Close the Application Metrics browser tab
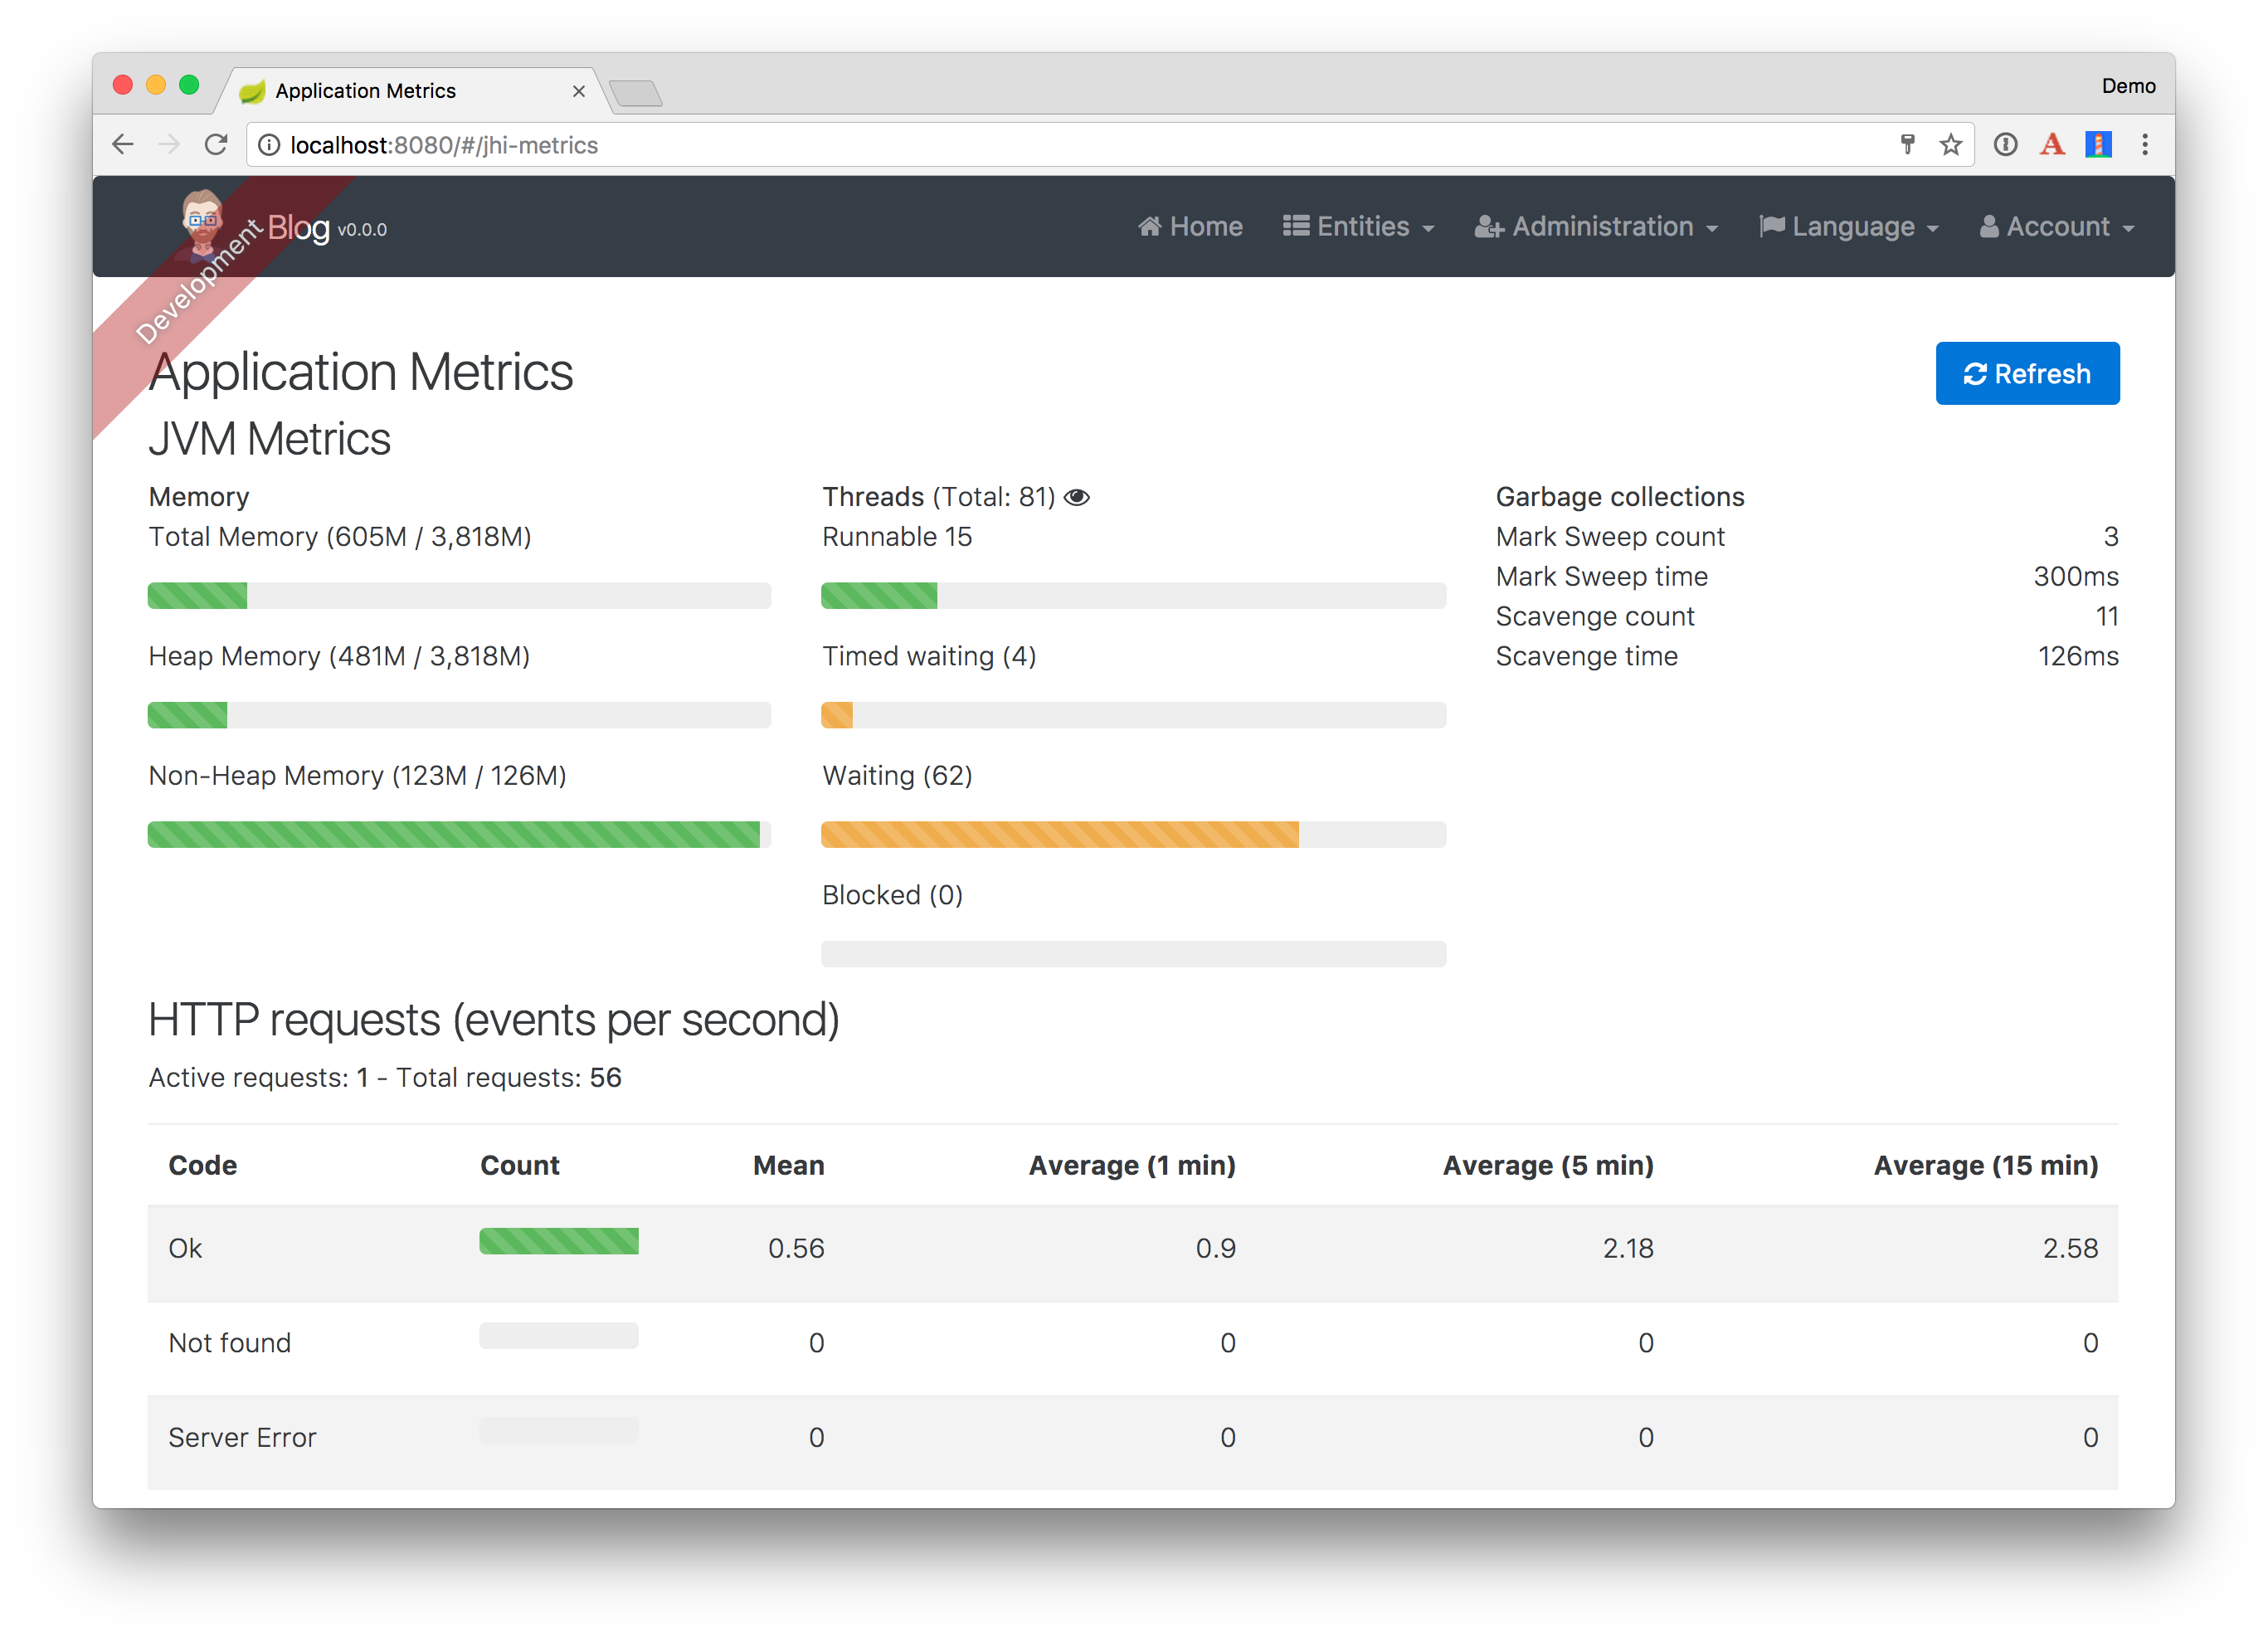The width and height of the screenshot is (2268, 1641). coord(579,91)
